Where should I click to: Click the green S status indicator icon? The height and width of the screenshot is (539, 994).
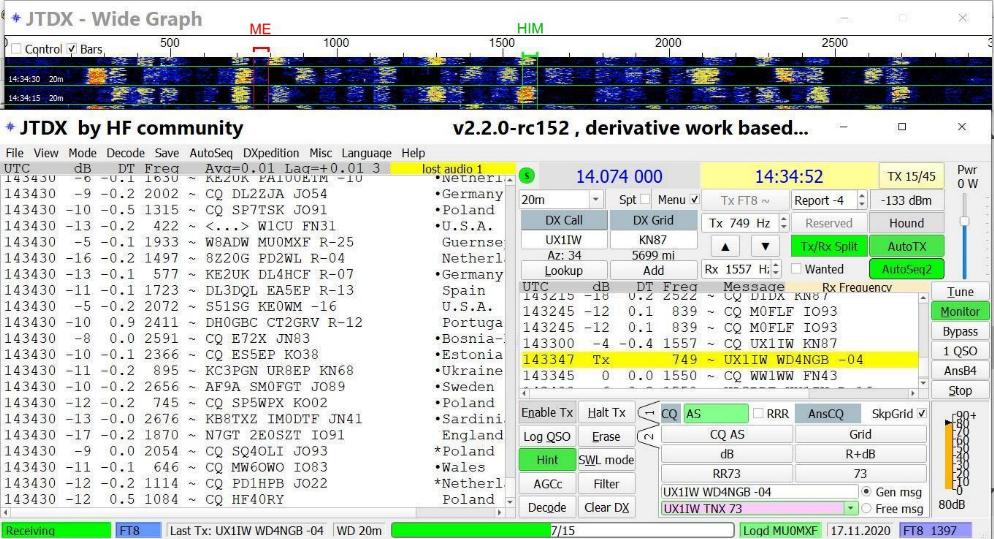point(527,176)
